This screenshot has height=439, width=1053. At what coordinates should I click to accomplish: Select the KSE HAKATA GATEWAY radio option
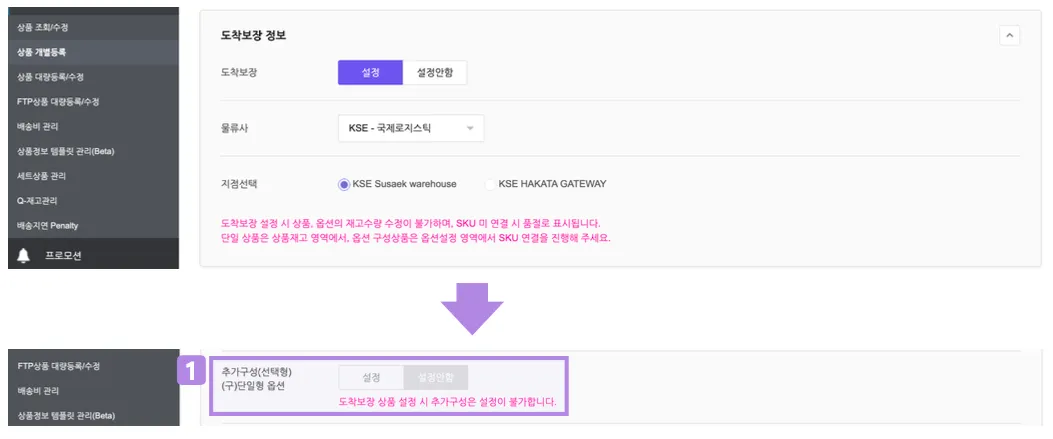click(x=490, y=184)
